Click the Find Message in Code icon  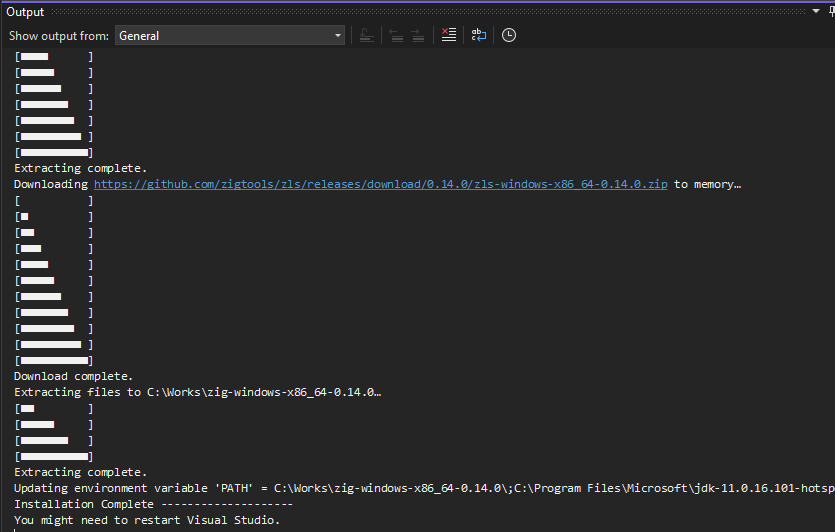coord(367,35)
